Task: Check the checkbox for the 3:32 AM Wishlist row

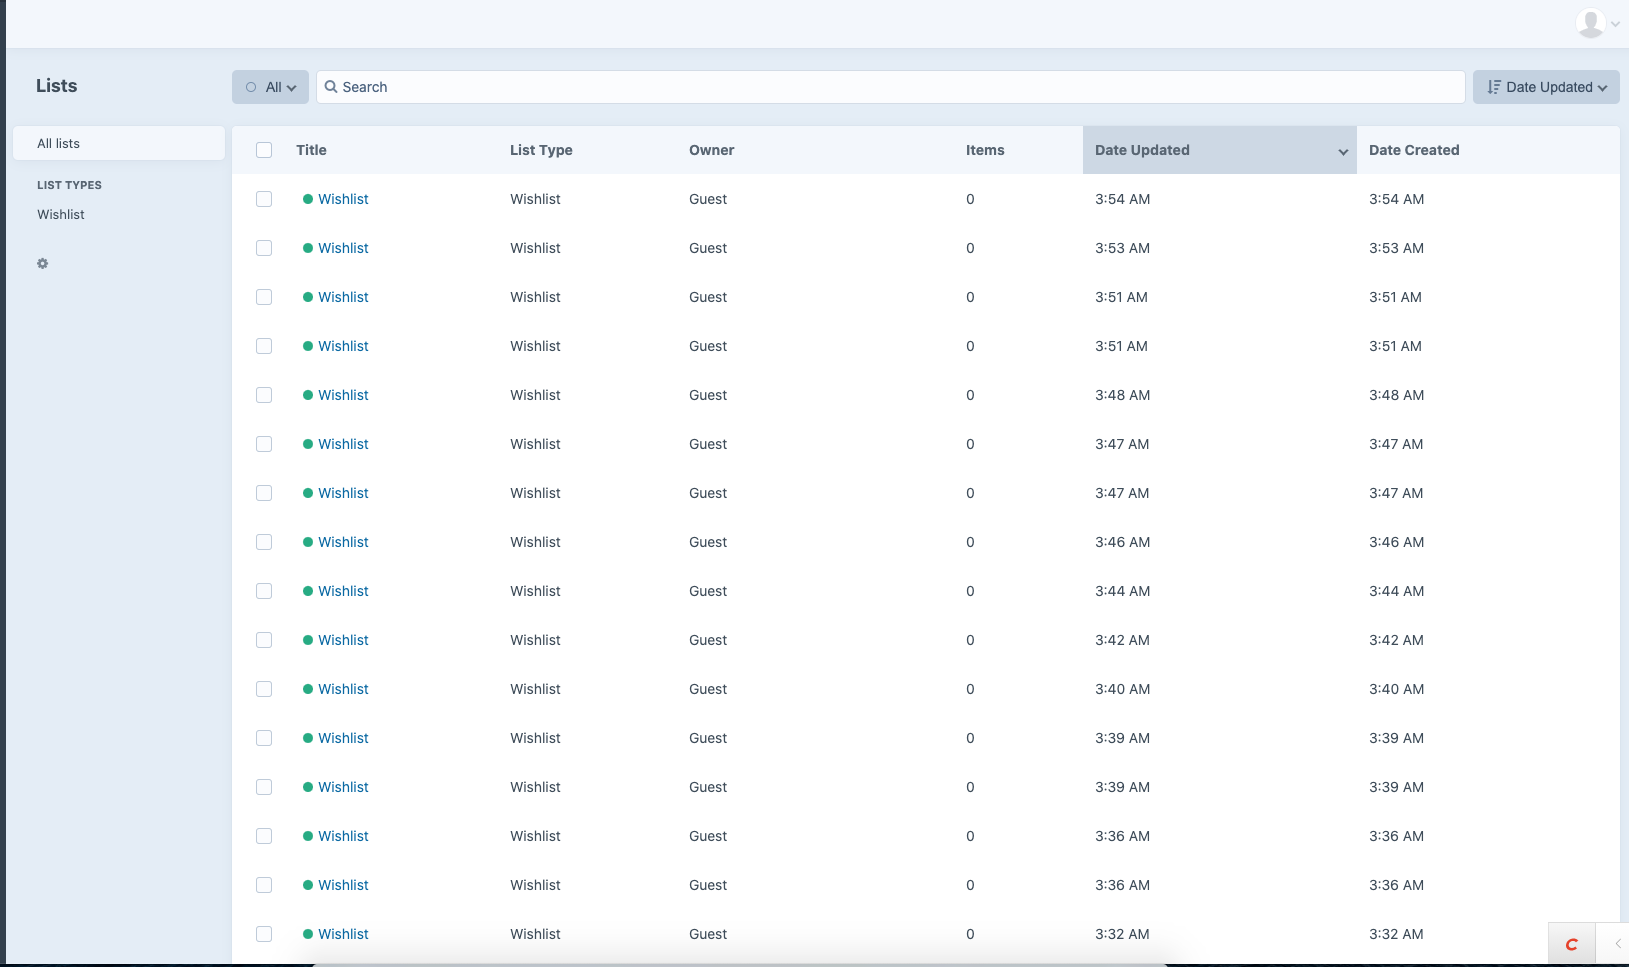Action: [264, 933]
